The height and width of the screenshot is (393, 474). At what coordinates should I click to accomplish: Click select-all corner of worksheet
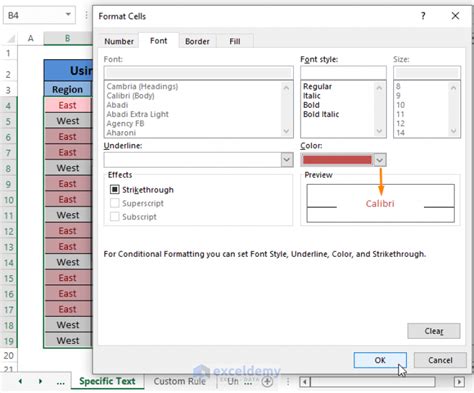pos(11,39)
